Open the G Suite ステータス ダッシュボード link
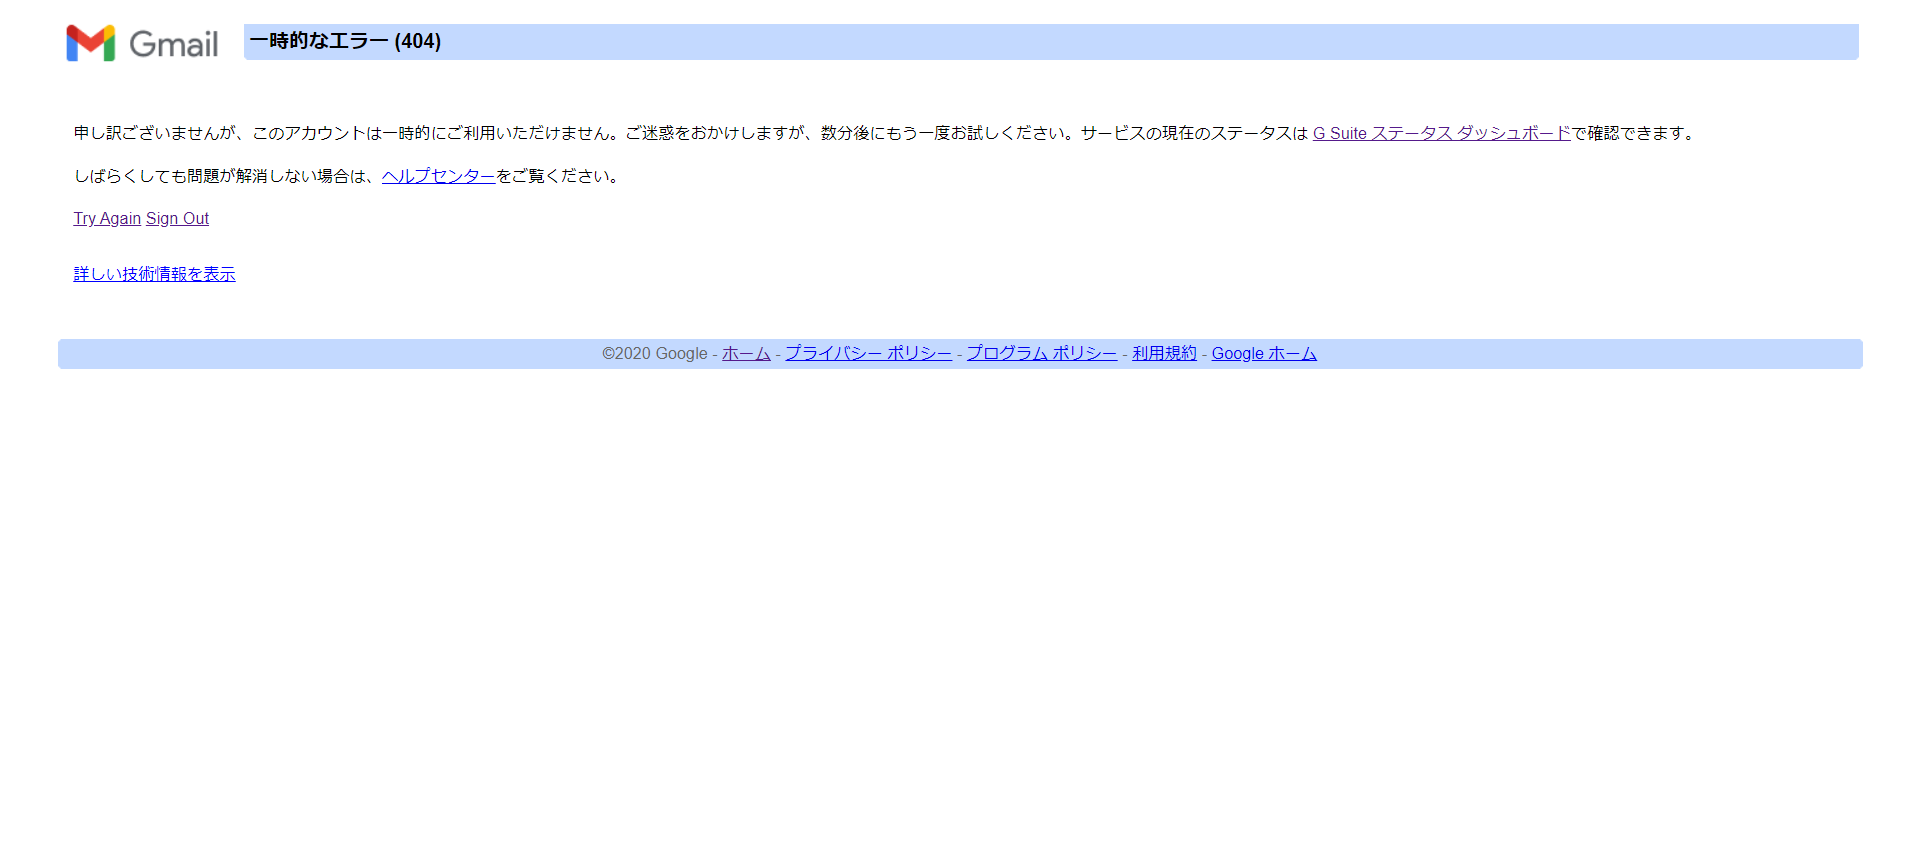 click(x=1441, y=133)
